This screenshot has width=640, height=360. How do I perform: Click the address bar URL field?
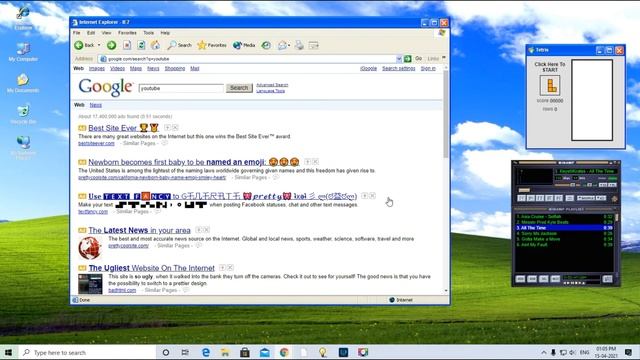click(x=251, y=59)
